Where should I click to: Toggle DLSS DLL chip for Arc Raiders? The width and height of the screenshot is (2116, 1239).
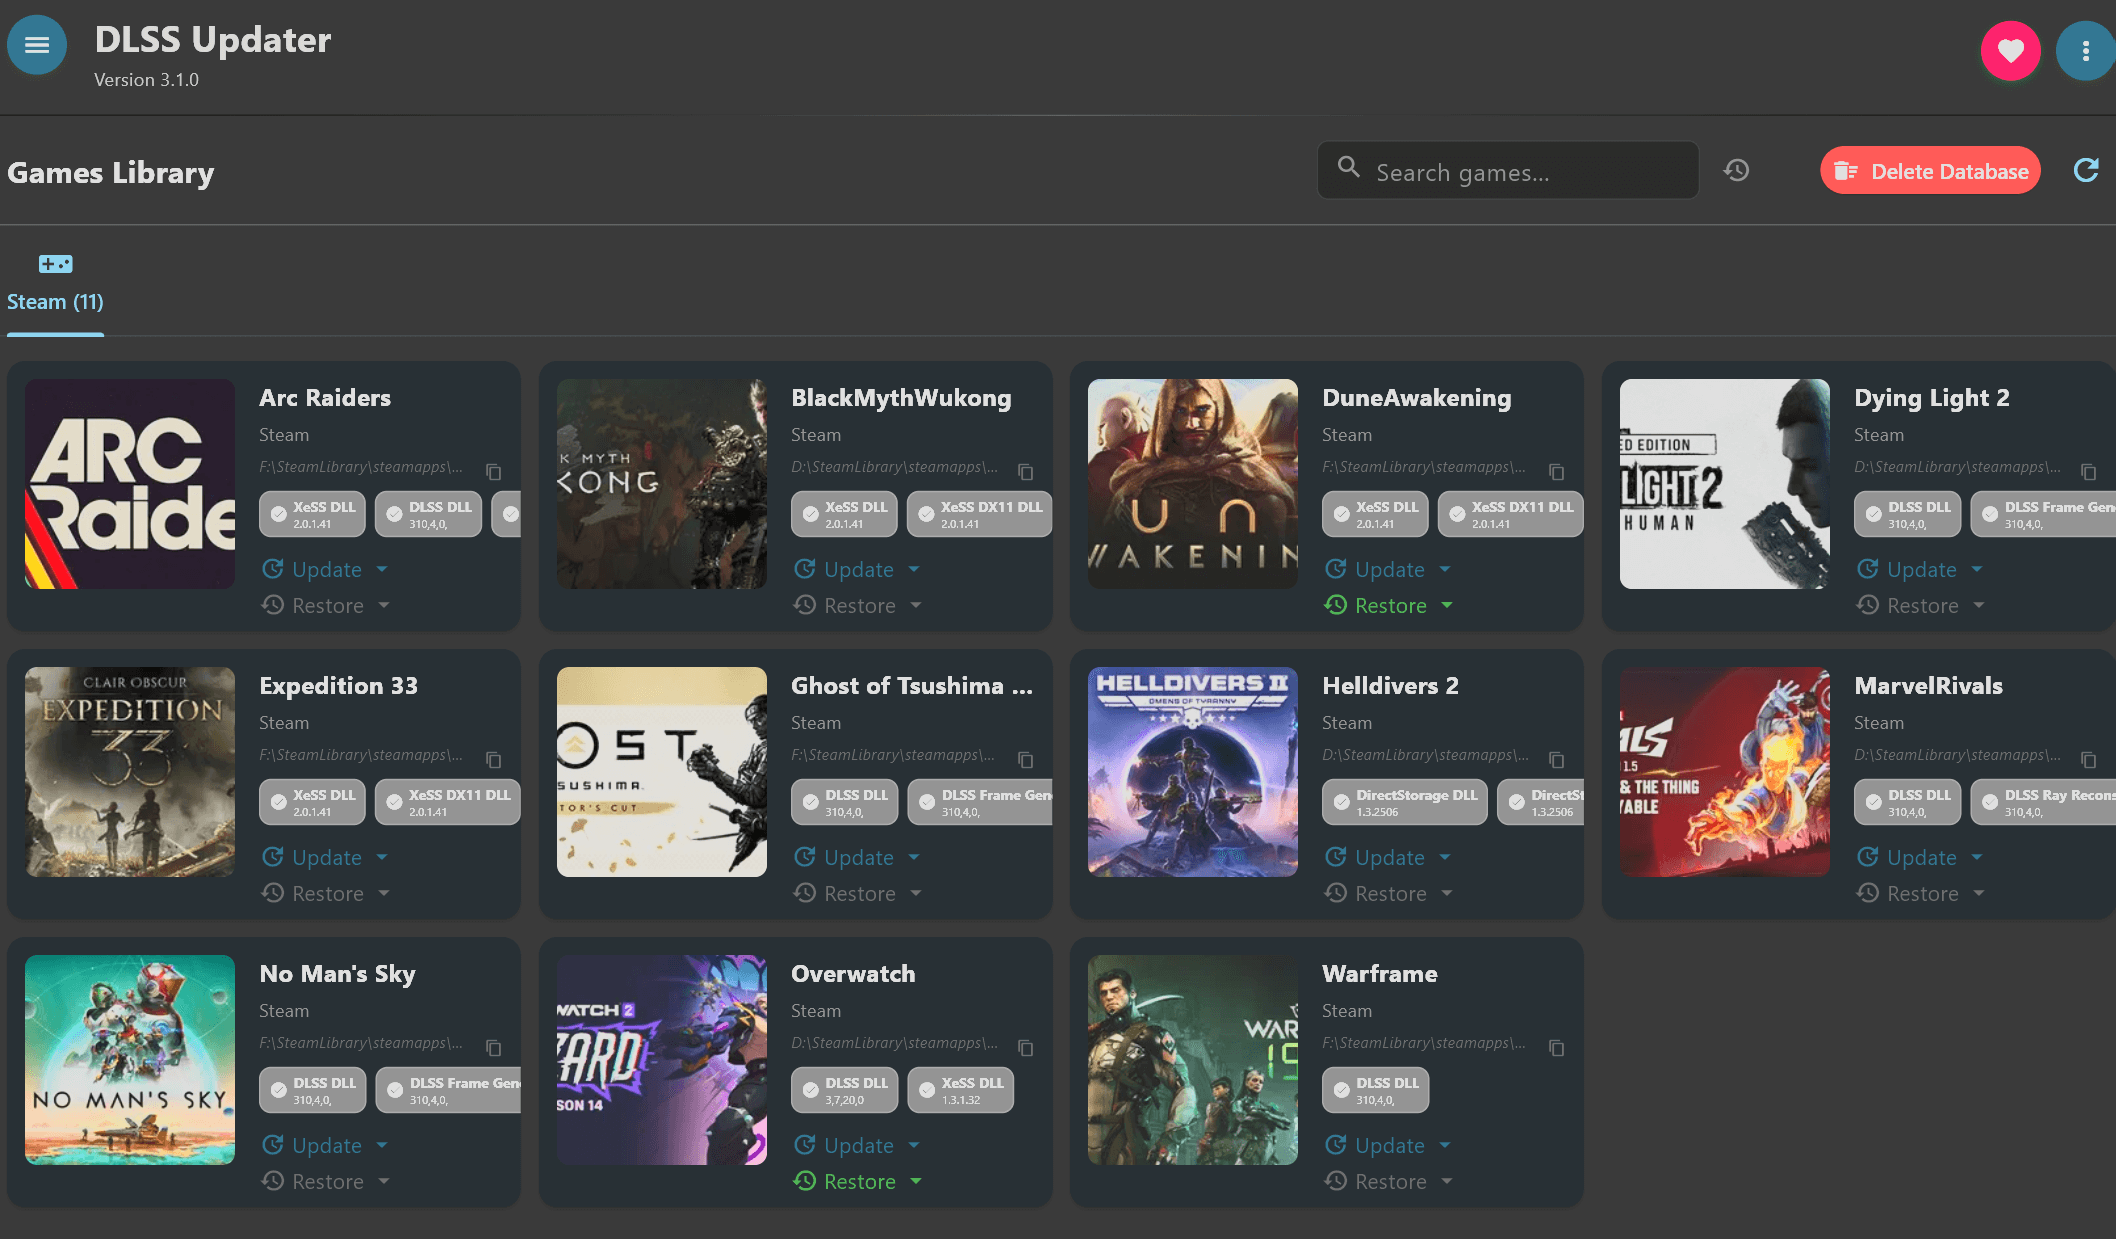click(x=428, y=514)
